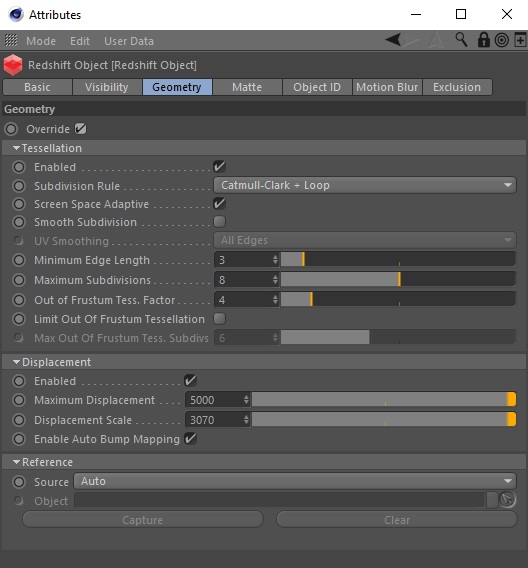Image resolution: width=528 pixels, height=568 pixels.
Task: Switch to the Object ID tab
Action: [317, 87]
